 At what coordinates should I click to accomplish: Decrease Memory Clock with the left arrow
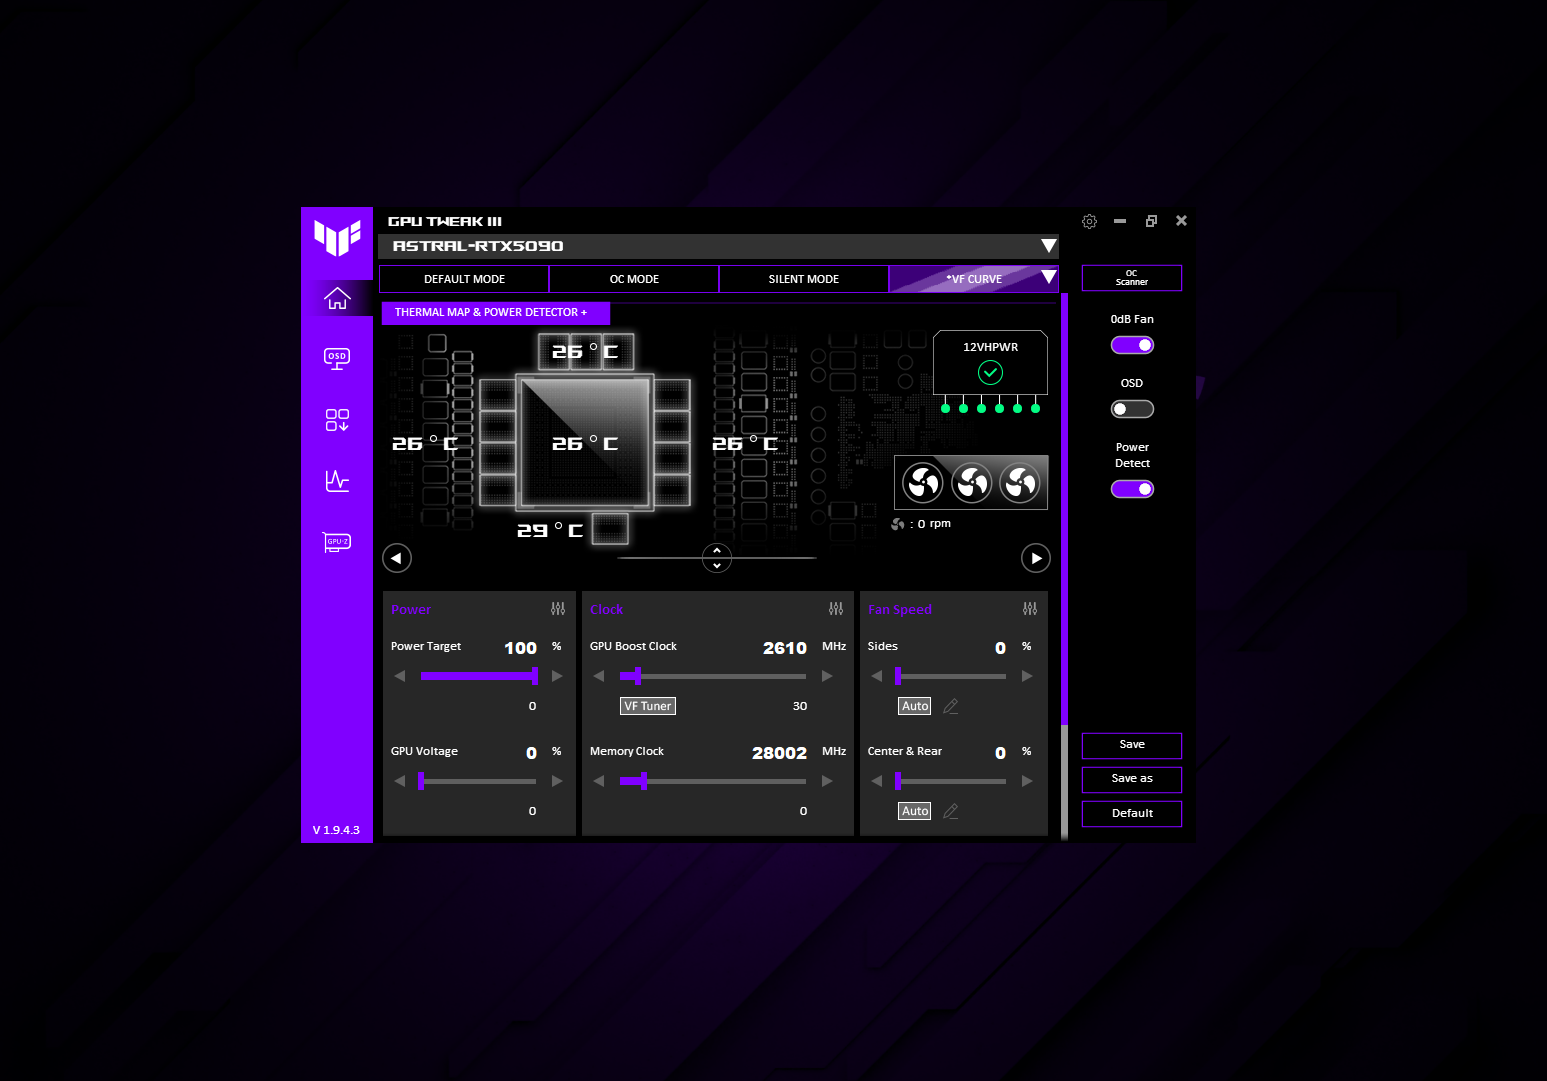(599, 781)
